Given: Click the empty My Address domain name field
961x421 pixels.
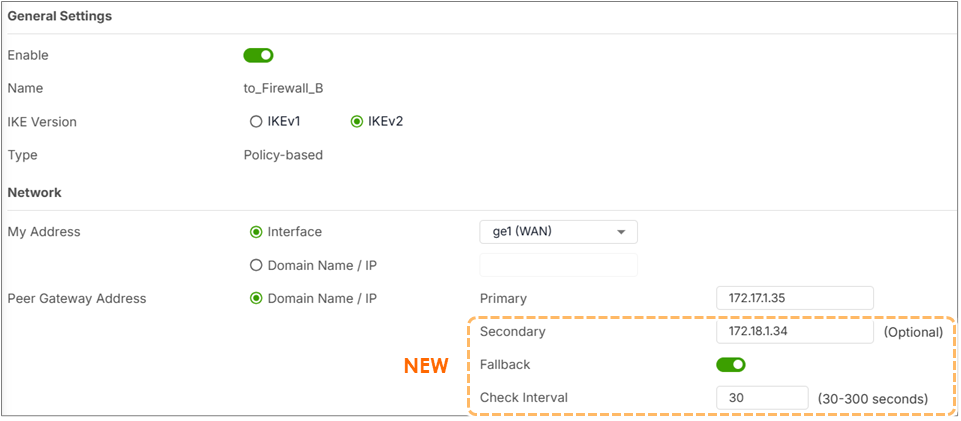Looking at the screenshot, I should tap(558, 265).
